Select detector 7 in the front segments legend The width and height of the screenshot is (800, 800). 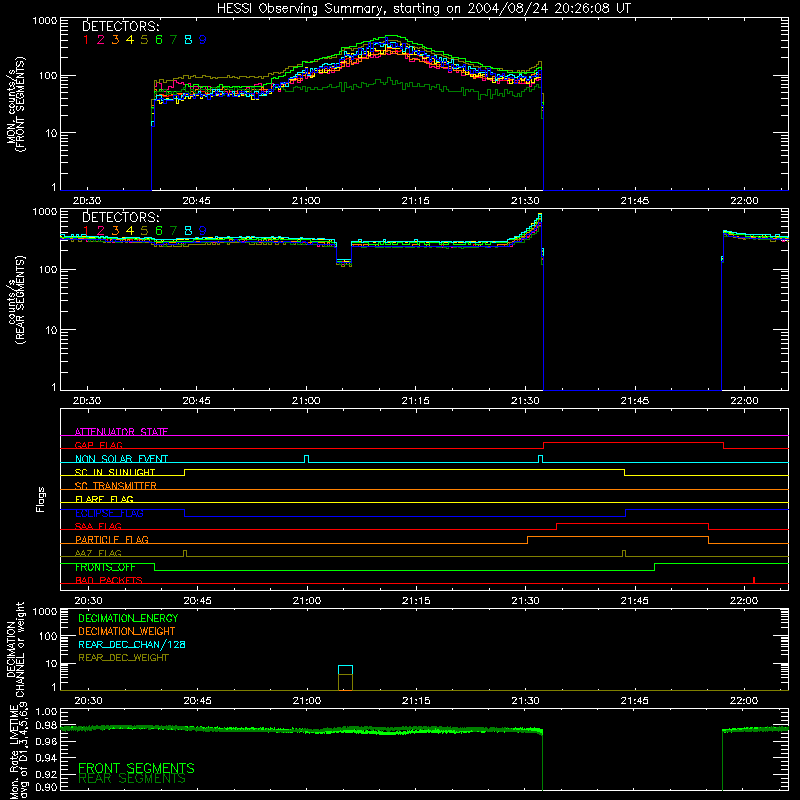tap(173, 40)
